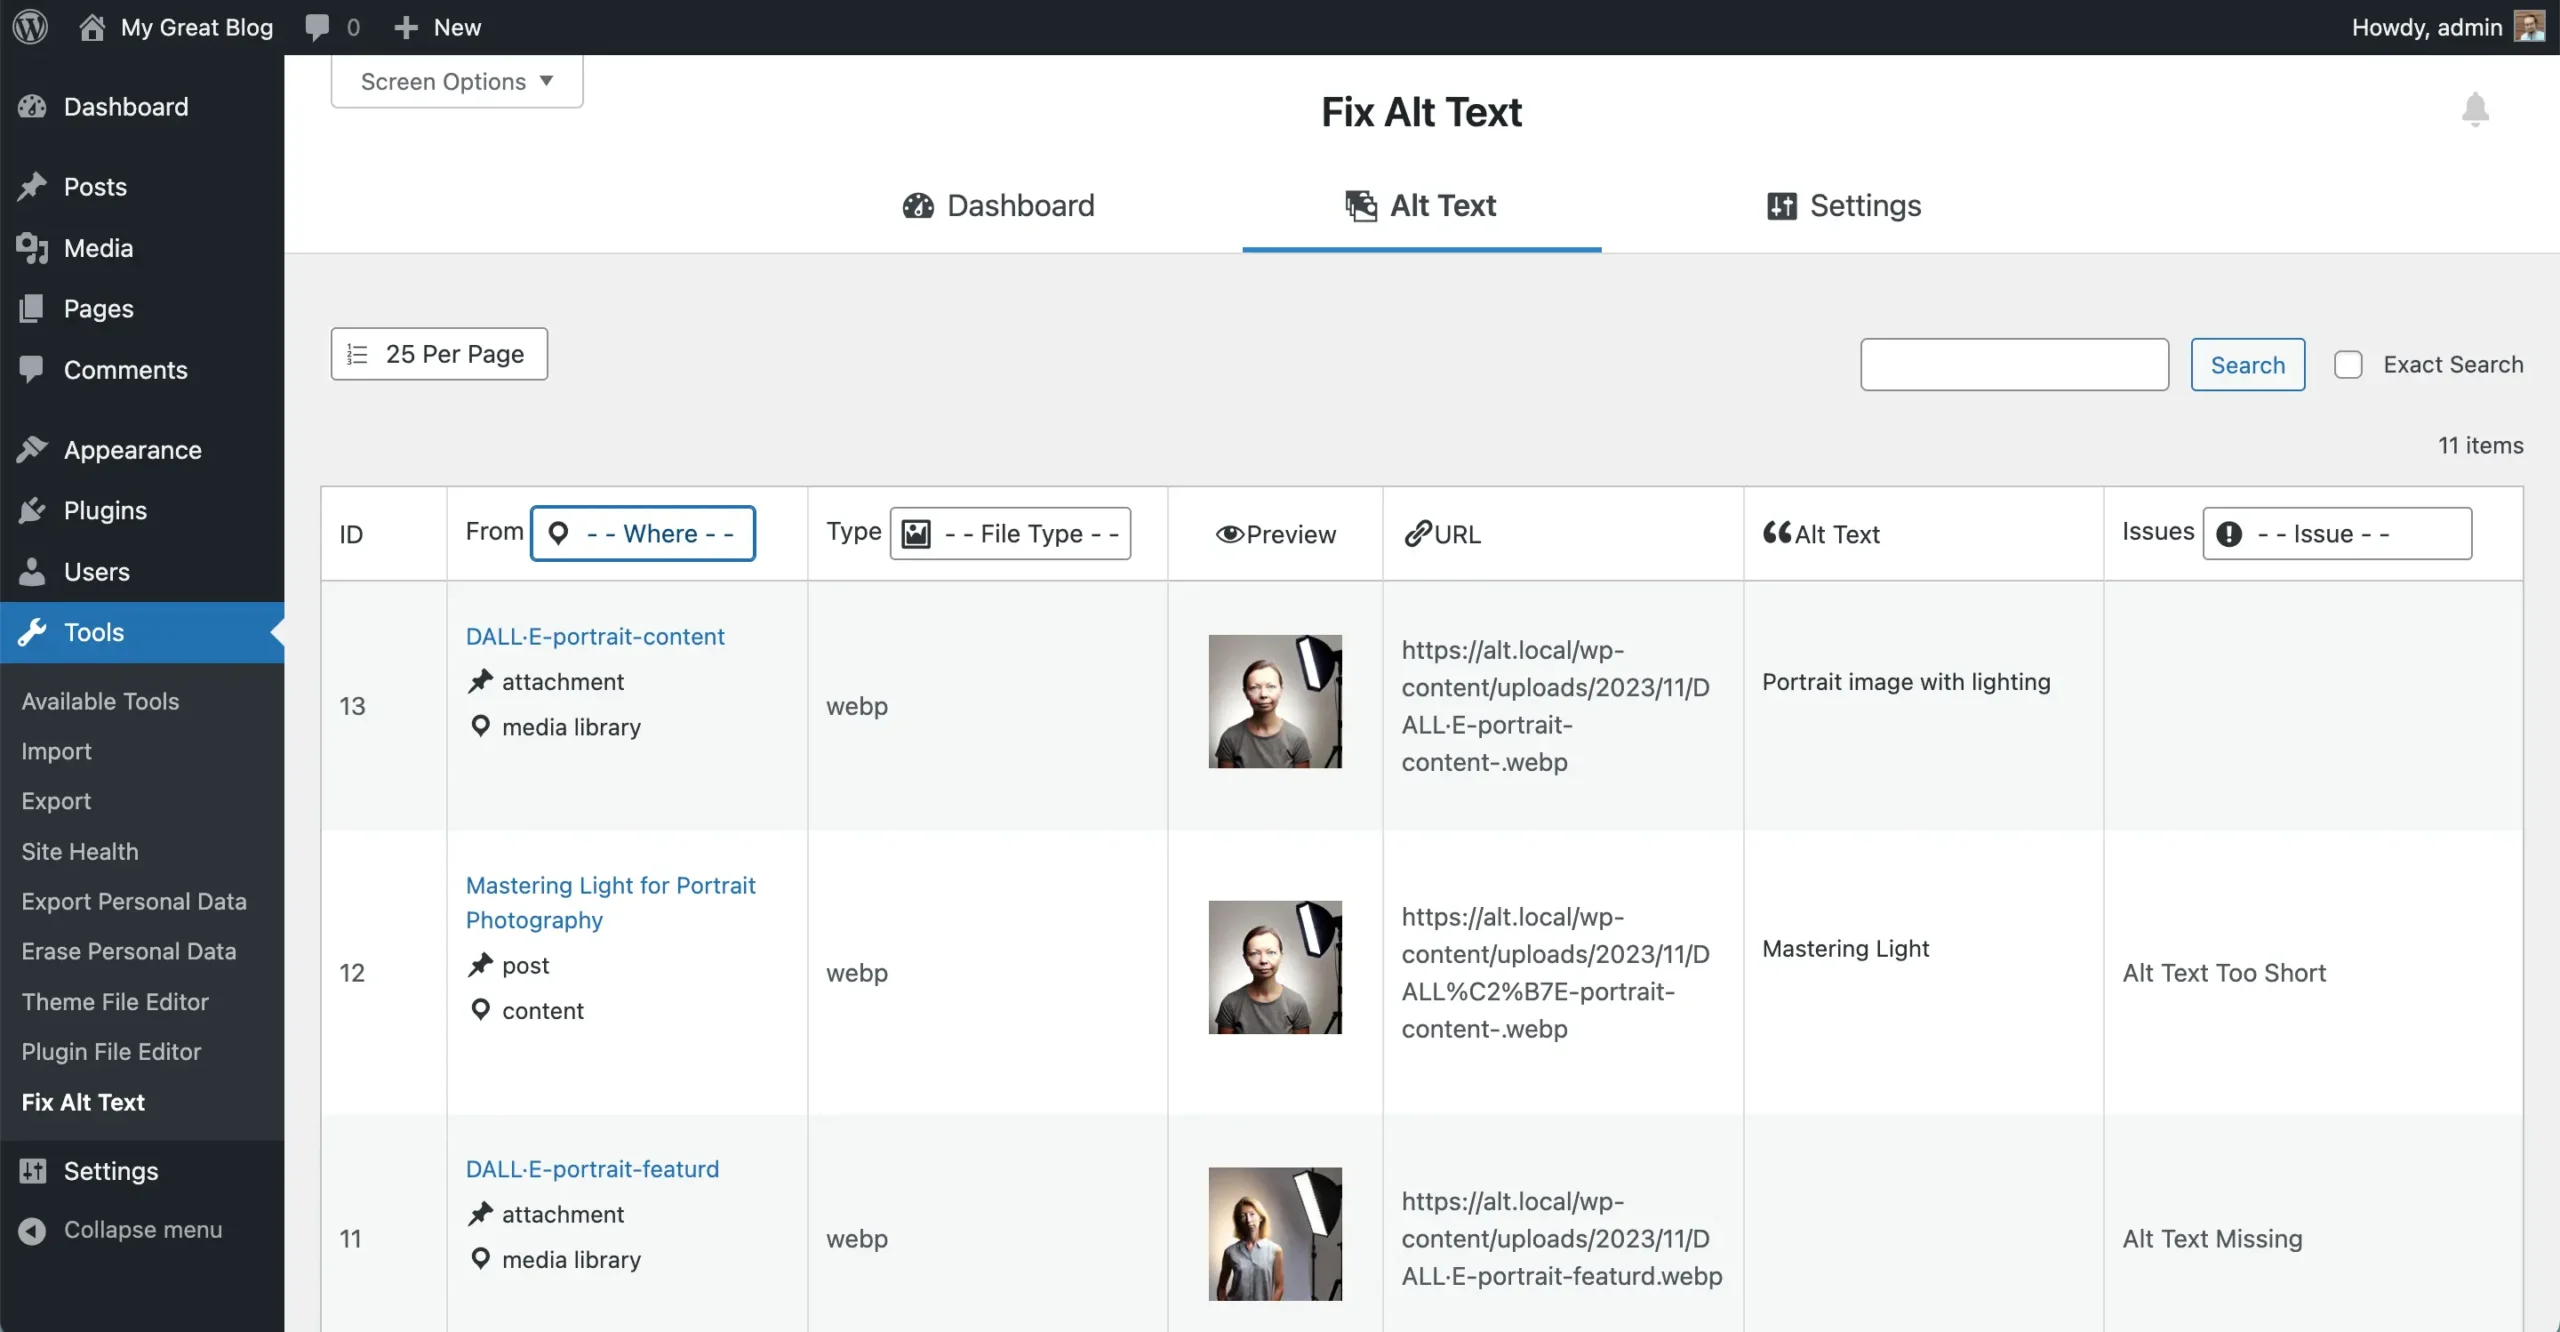
Task: Click the Plugins icon in sidebar
Action: [x=32, y=511]
